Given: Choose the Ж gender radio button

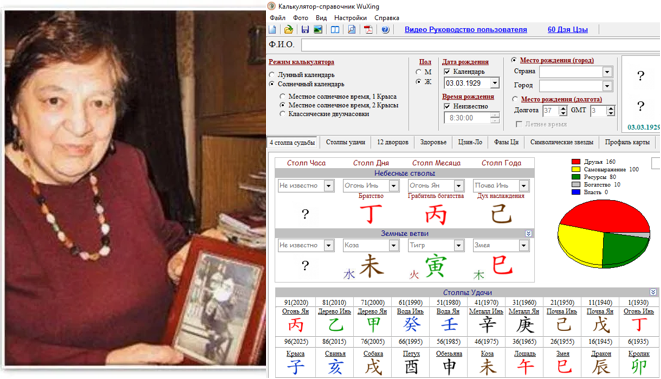Looking at the screenshot, I should [x=418, y=82].
